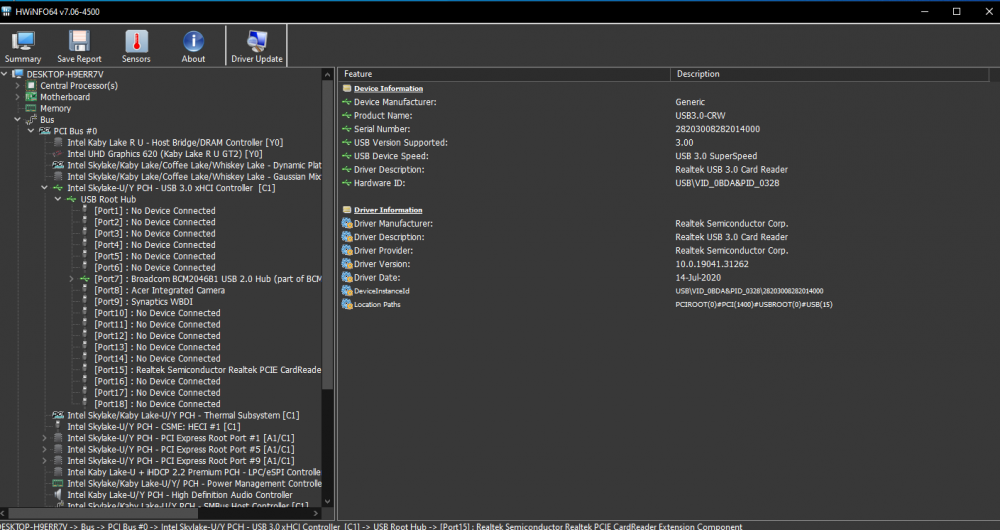Click the Hardware ID USB icon

tap(347, 183)
